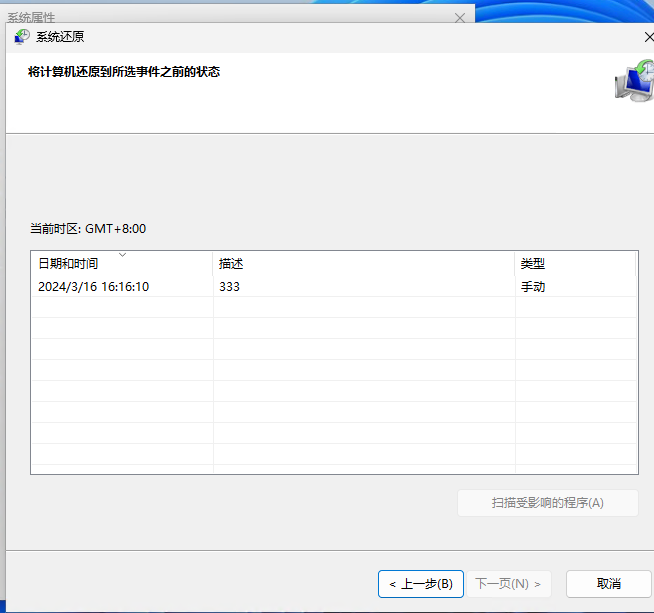654x613 pixels.
Task: Close the 系统还原 dialog window
Action: (x=649, y=37)
